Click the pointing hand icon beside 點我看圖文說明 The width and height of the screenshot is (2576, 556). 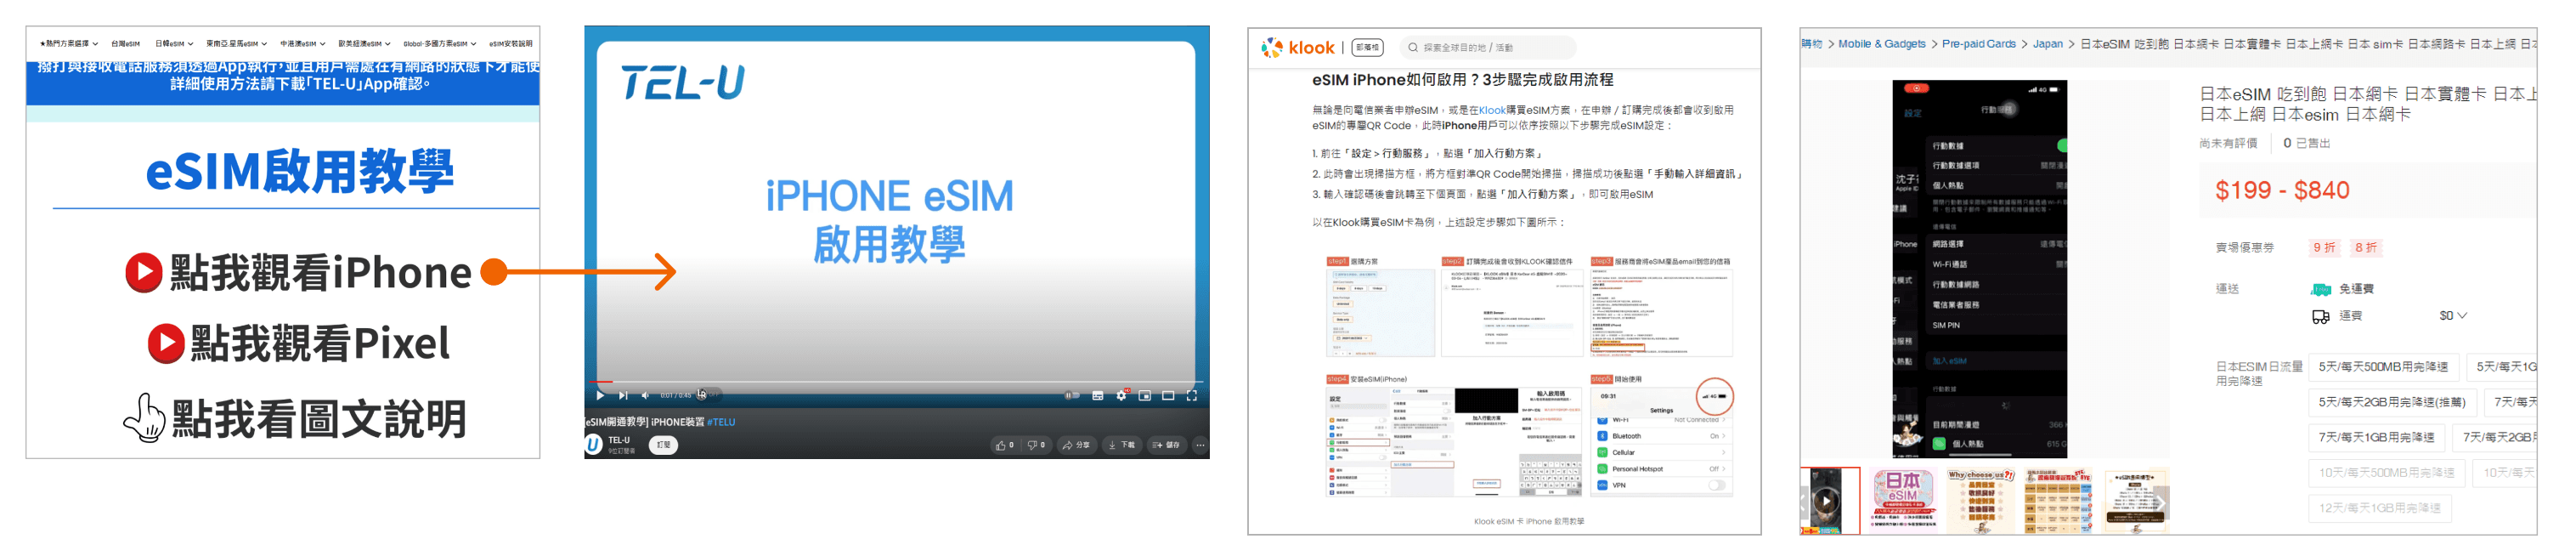pos(145,418)
